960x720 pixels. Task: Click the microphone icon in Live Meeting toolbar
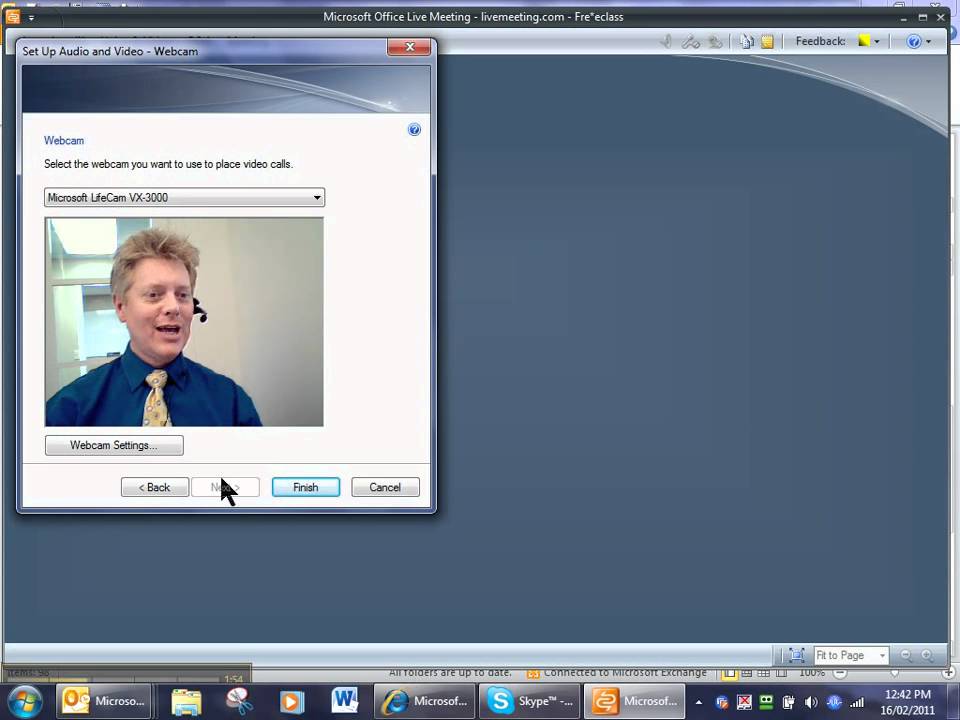667,42
